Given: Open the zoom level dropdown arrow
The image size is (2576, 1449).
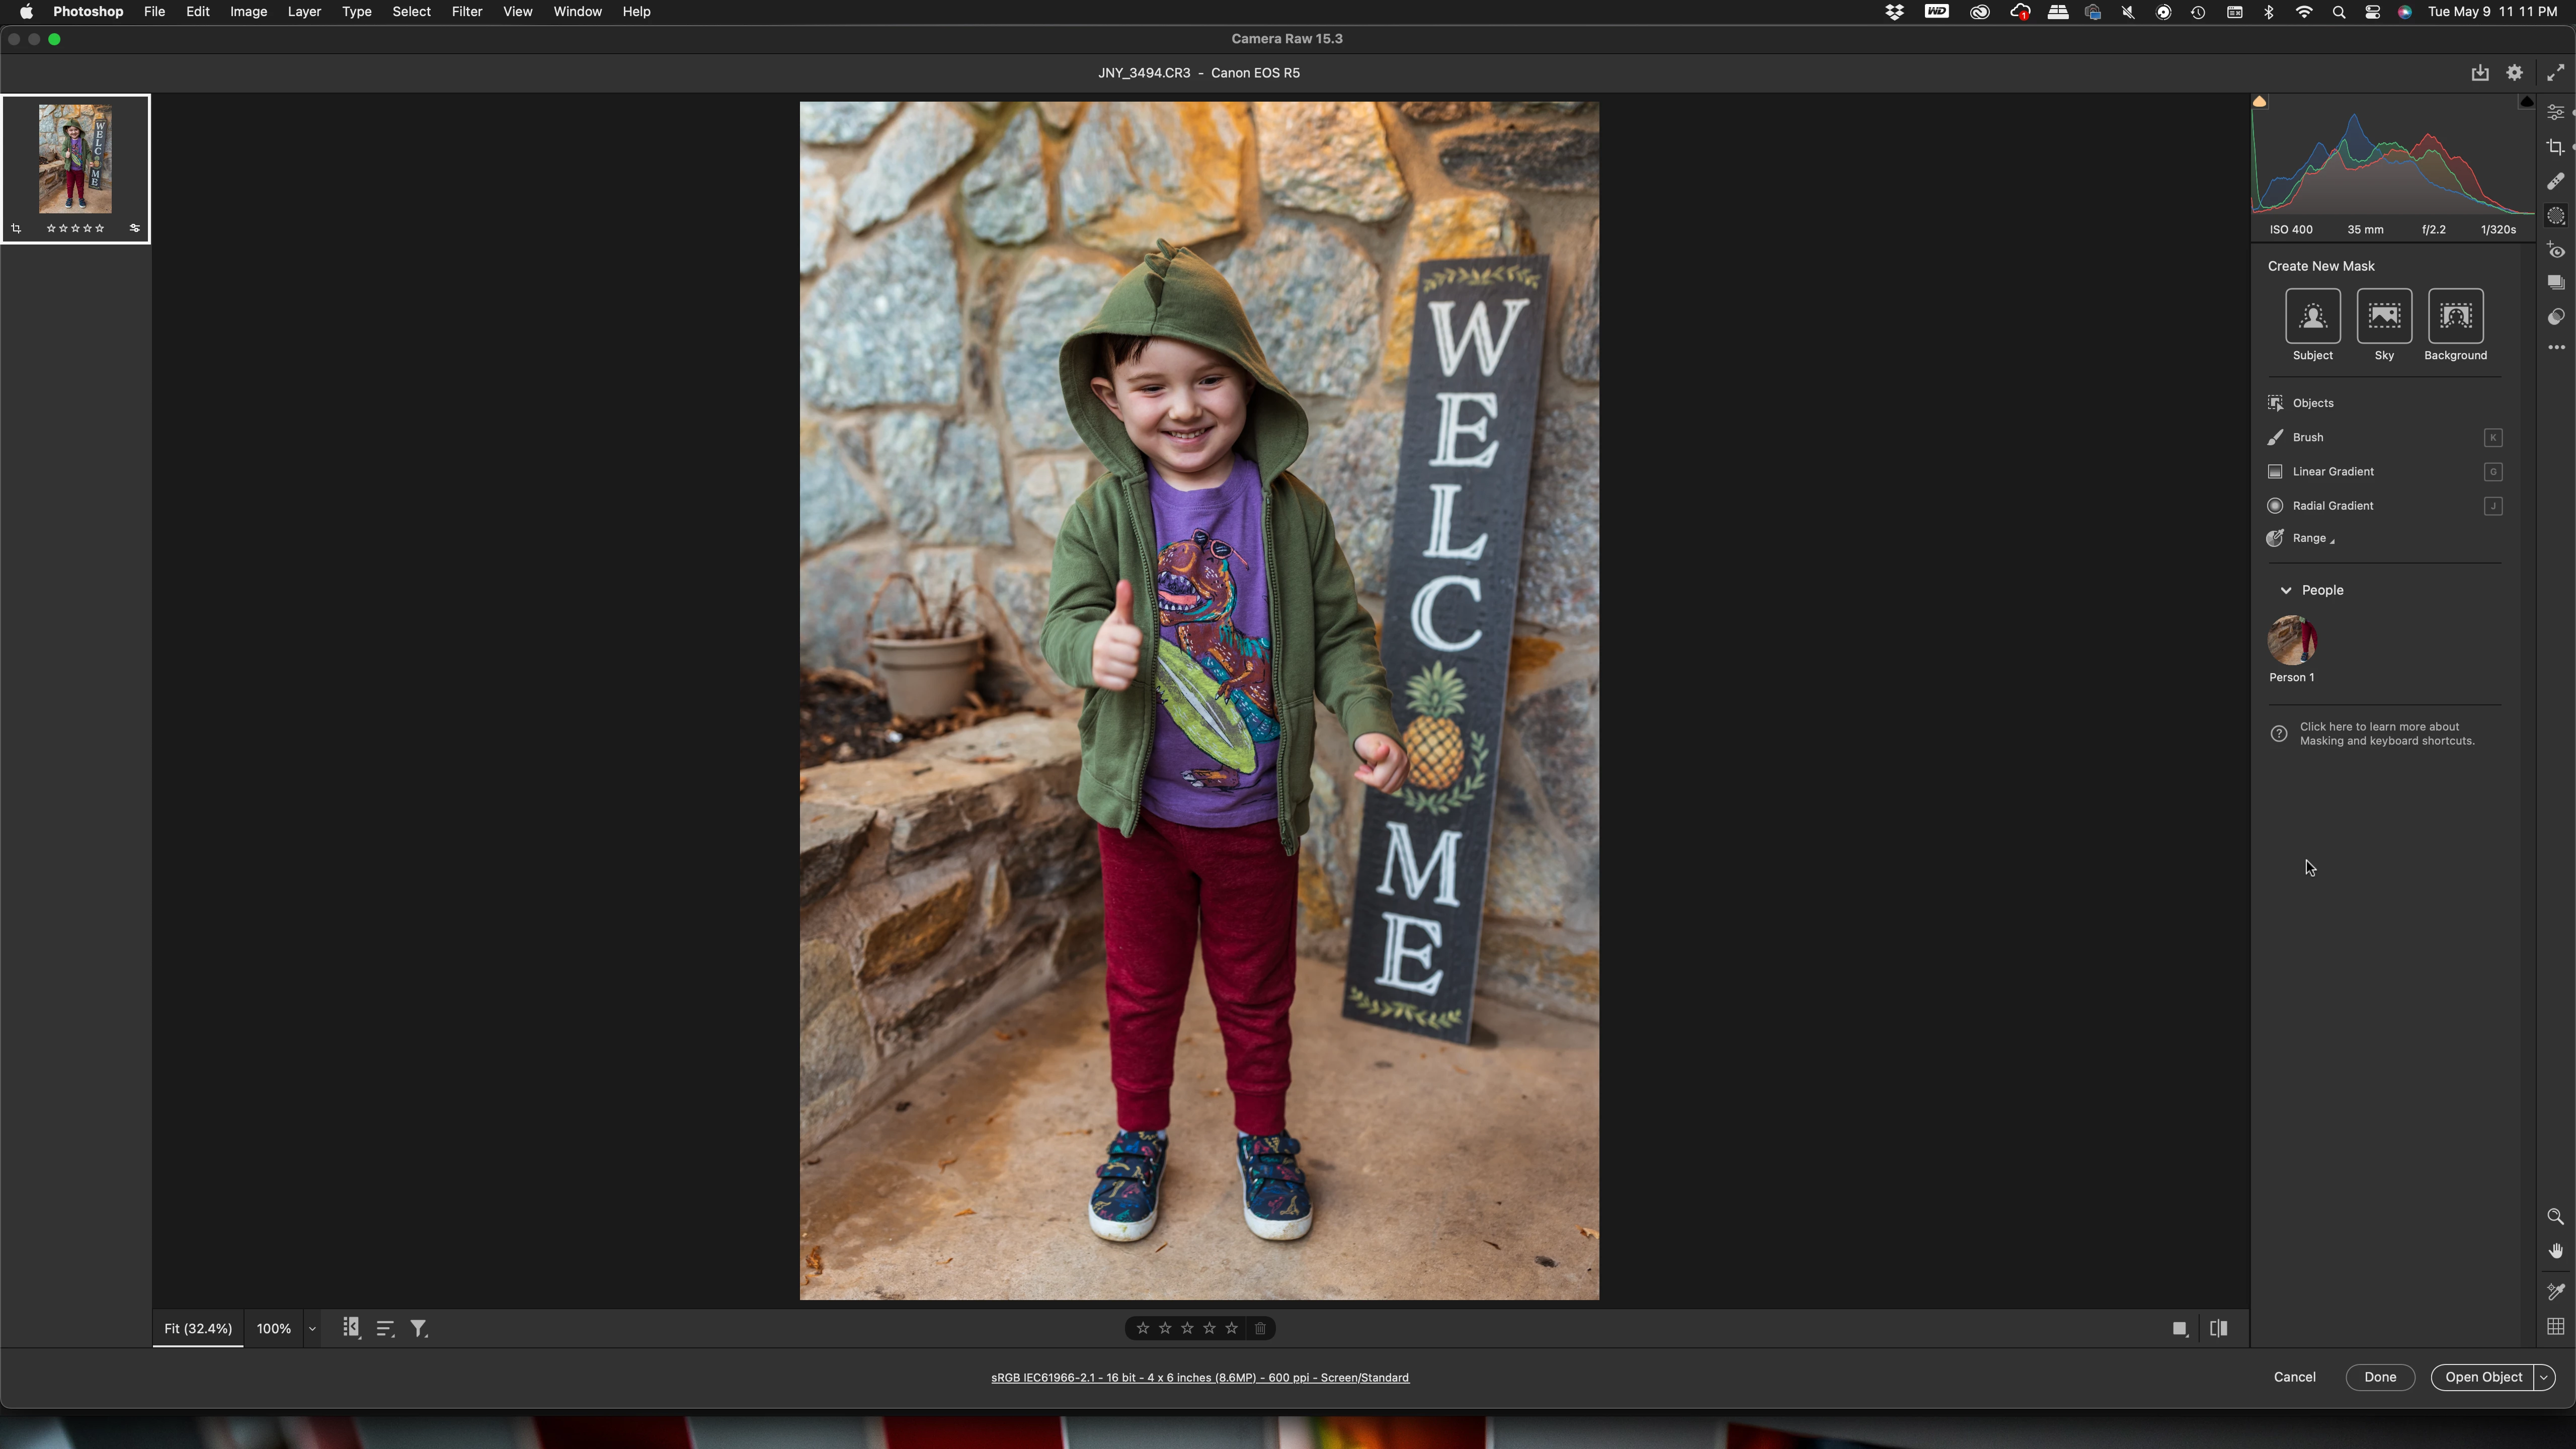Looking at the screenshot, I should pyautogui.click(x=312, y=1329).
